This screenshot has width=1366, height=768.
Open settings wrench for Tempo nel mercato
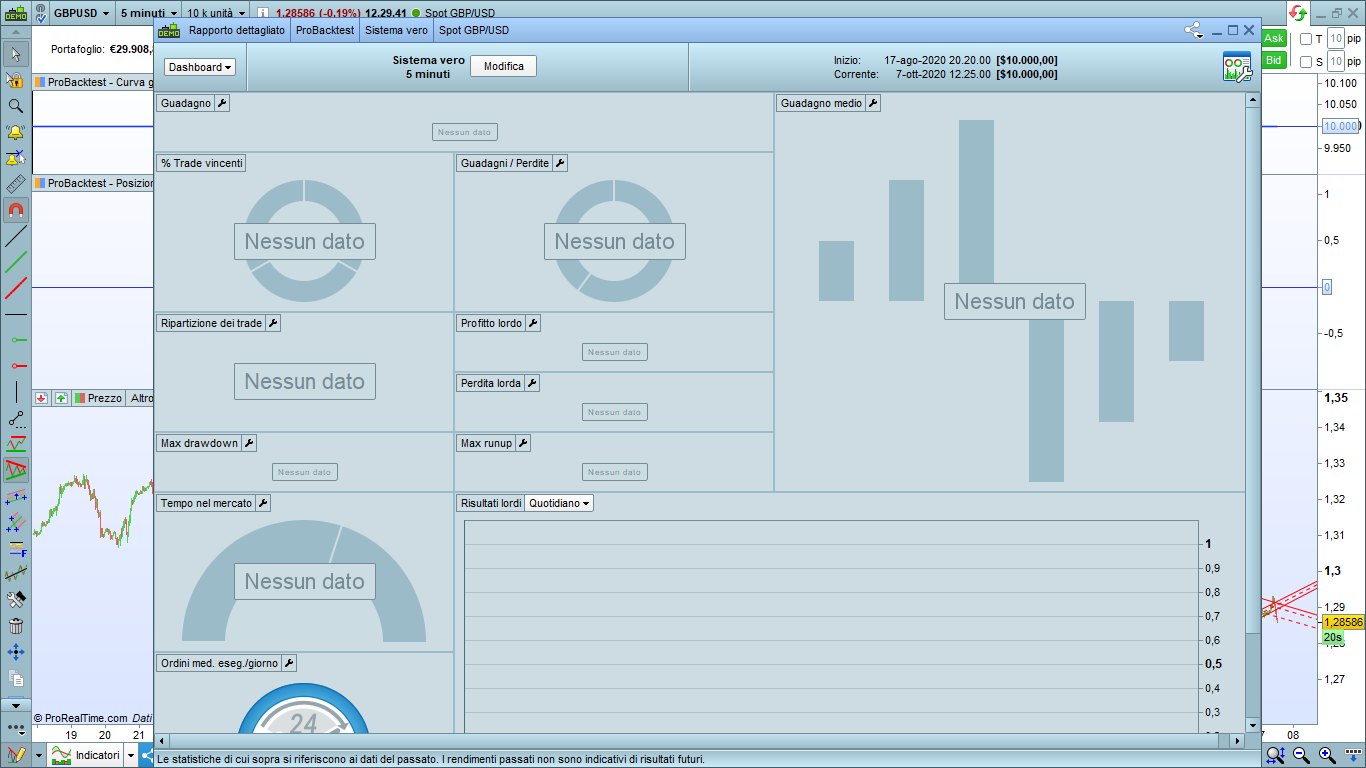(x=263, y=503)
